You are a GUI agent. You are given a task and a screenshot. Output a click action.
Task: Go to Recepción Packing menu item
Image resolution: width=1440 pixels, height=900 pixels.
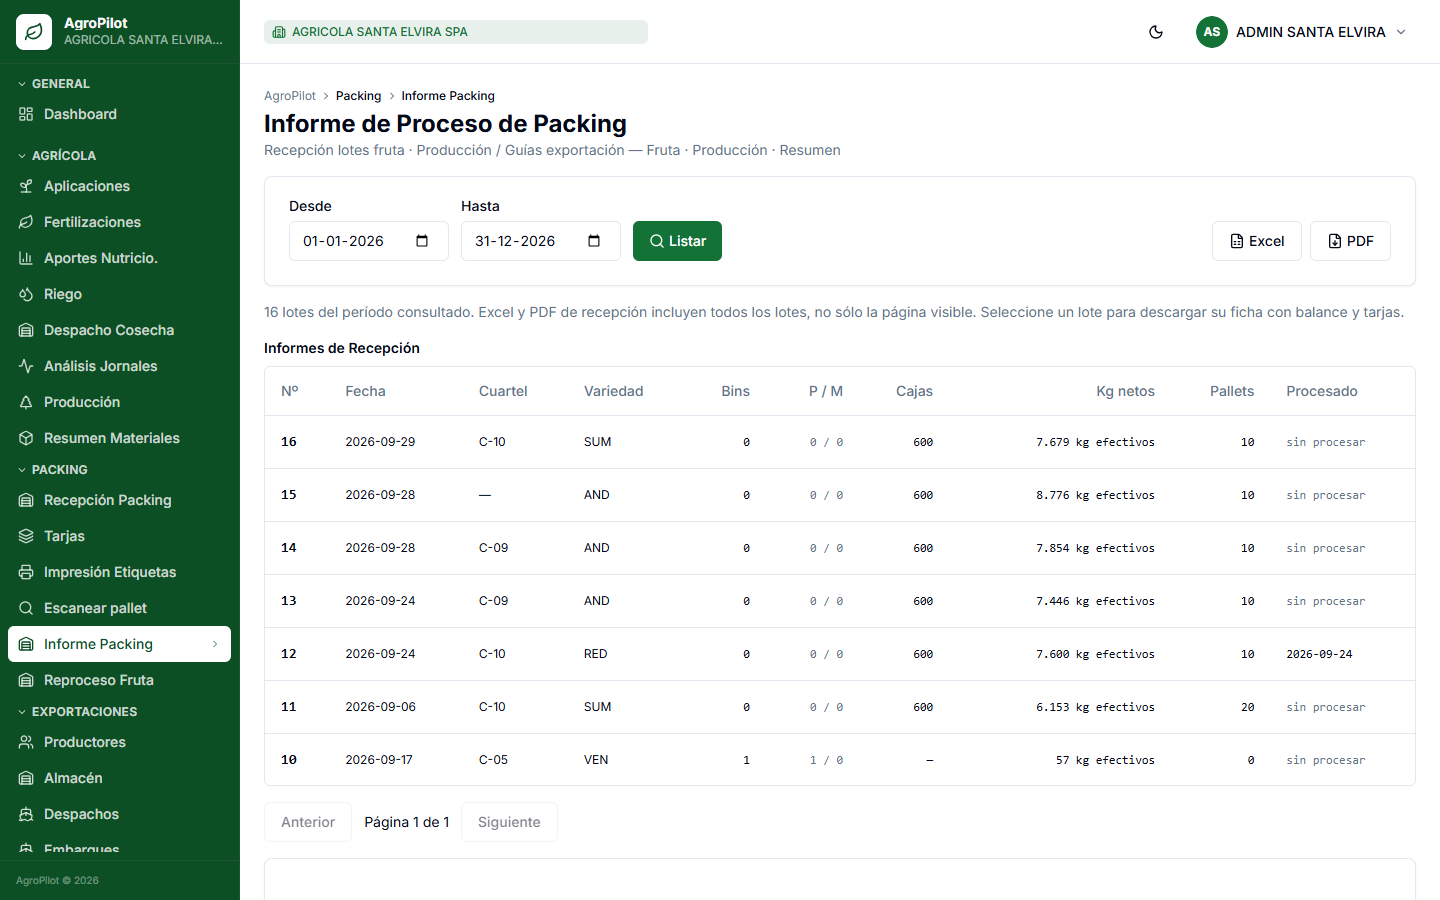coord(120,500)
